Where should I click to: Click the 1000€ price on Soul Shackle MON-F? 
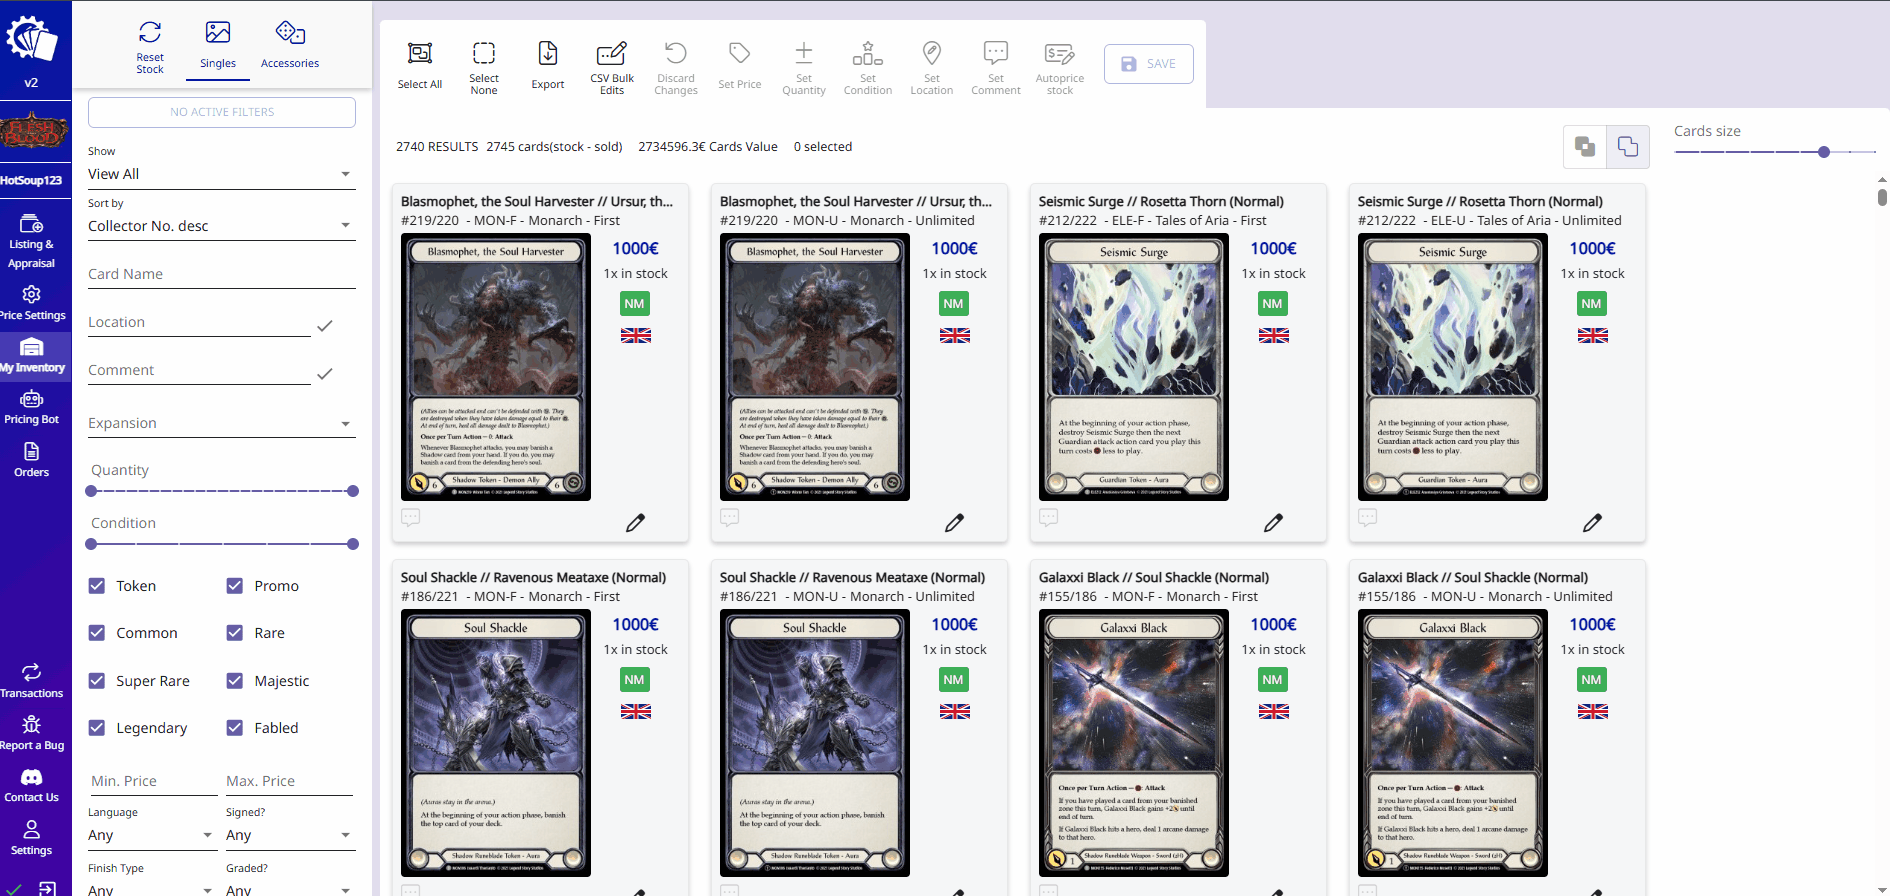[635, 624]
